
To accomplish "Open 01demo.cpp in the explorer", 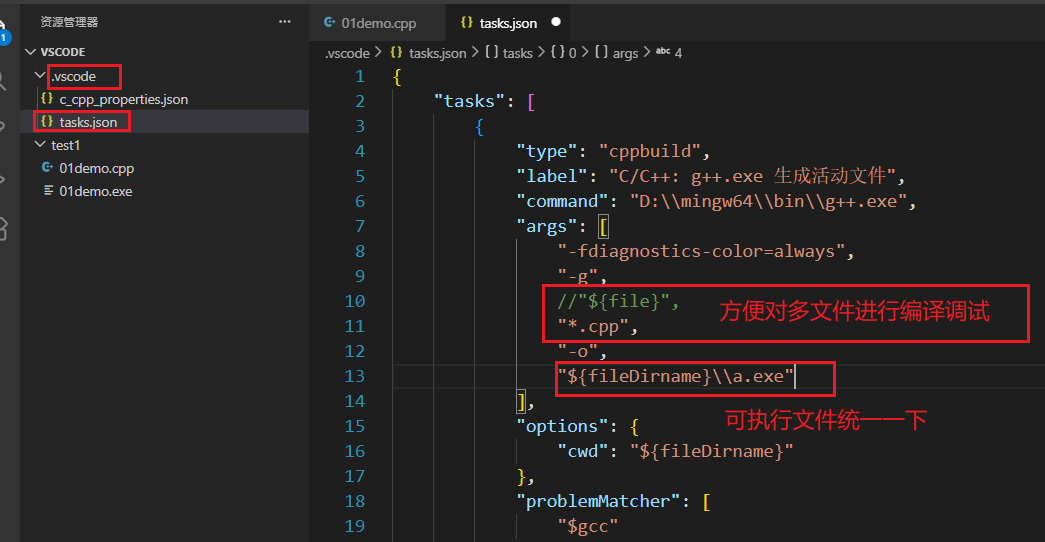I will click(x=97, y=169).
